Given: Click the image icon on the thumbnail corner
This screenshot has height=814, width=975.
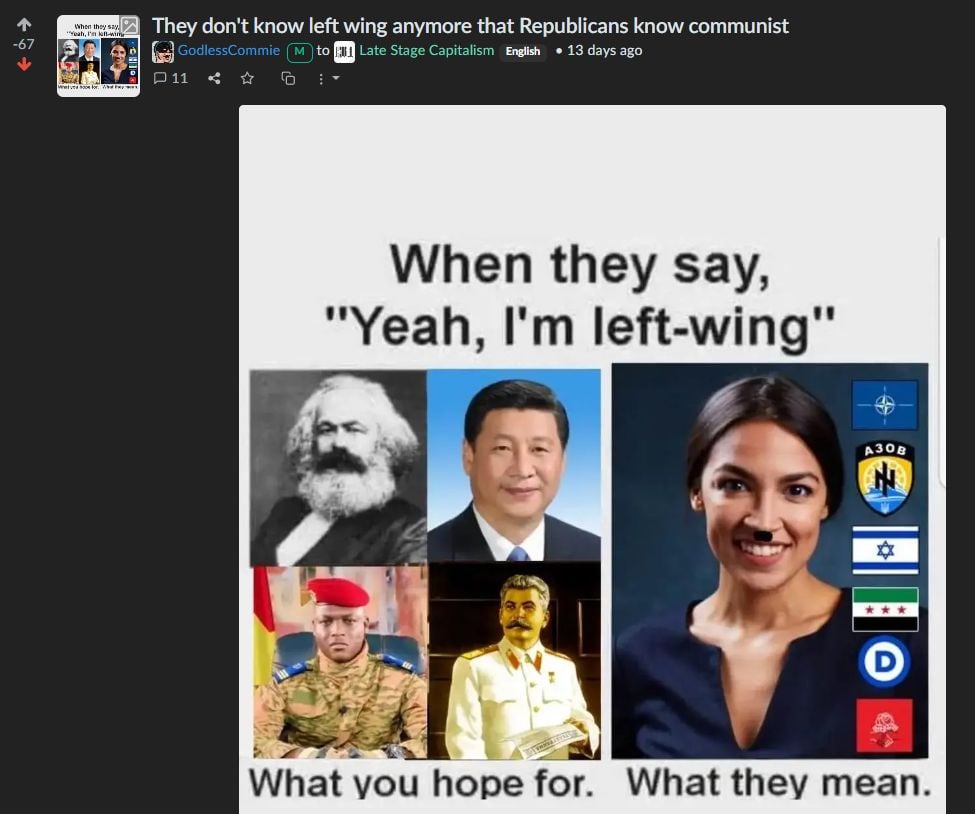Looking at the screenshot, I should pyautogui.click(x=129, y=25).
